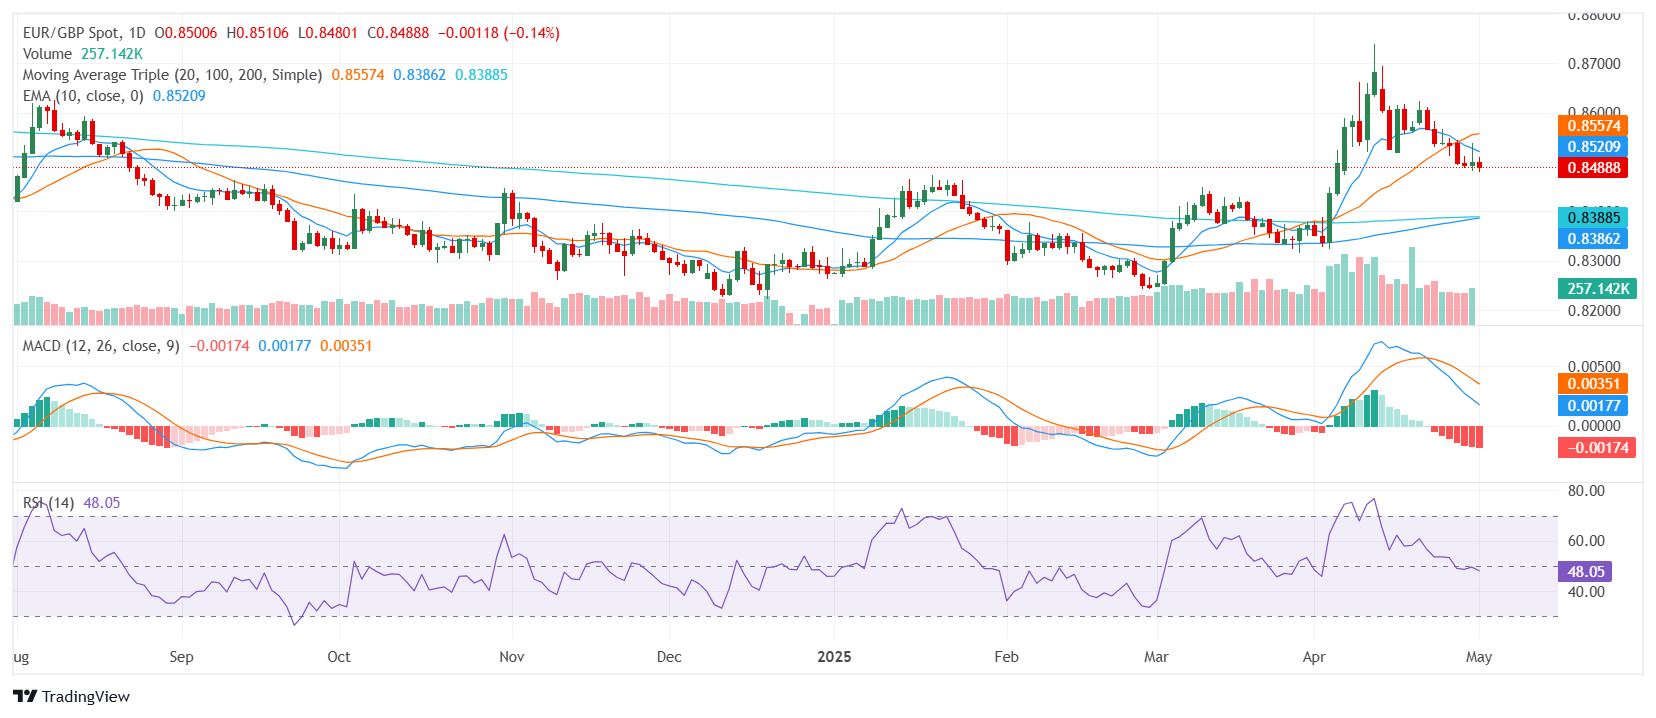Viewport: 1656px width, 718px height.
Task: Click the 2025 label on time axis
Action: (834, 657)
